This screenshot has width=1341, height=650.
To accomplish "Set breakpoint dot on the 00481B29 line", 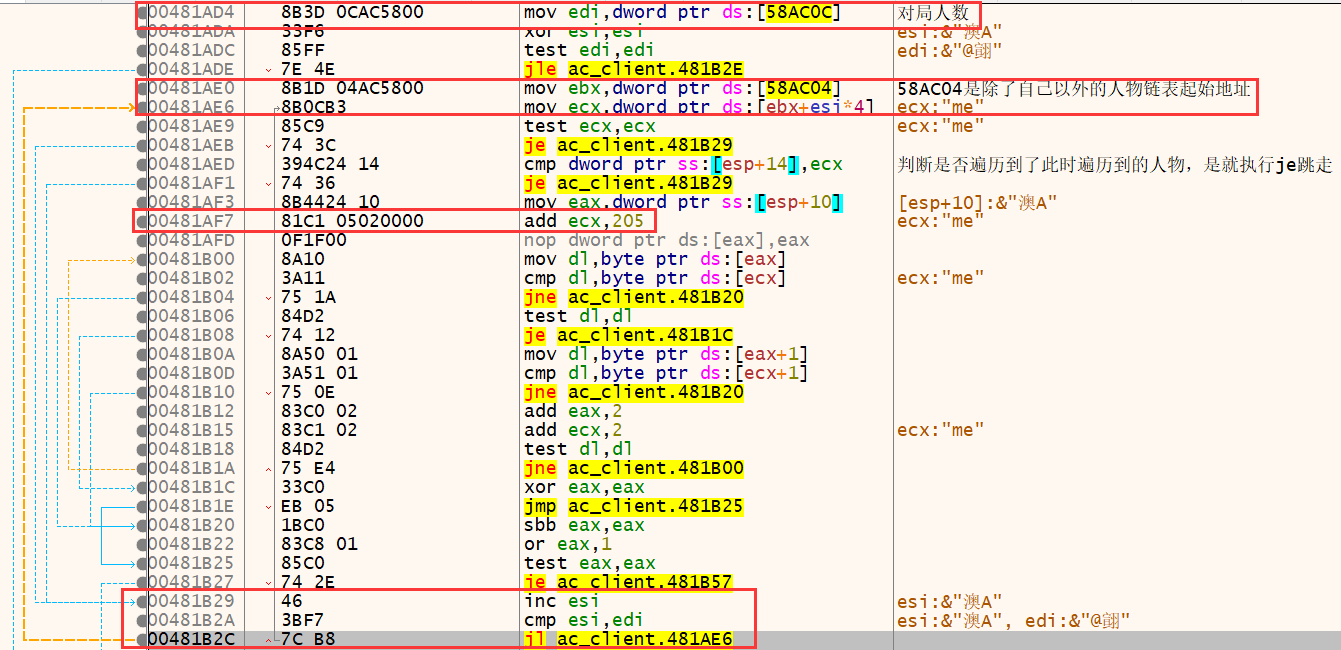I will click(143, 601).
